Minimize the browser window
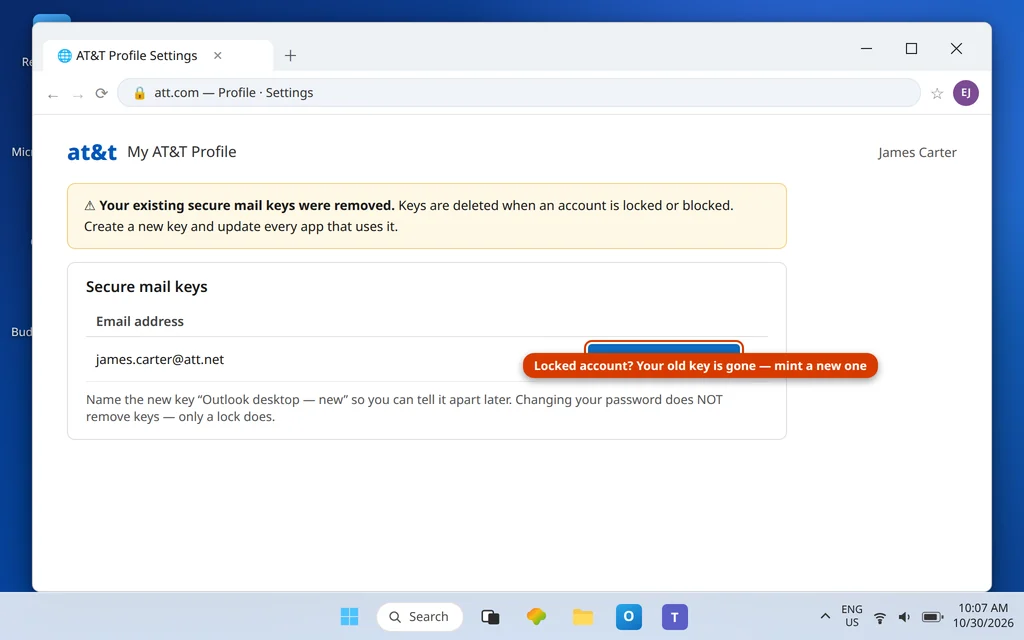The image size is (1024, 640). 867,48
